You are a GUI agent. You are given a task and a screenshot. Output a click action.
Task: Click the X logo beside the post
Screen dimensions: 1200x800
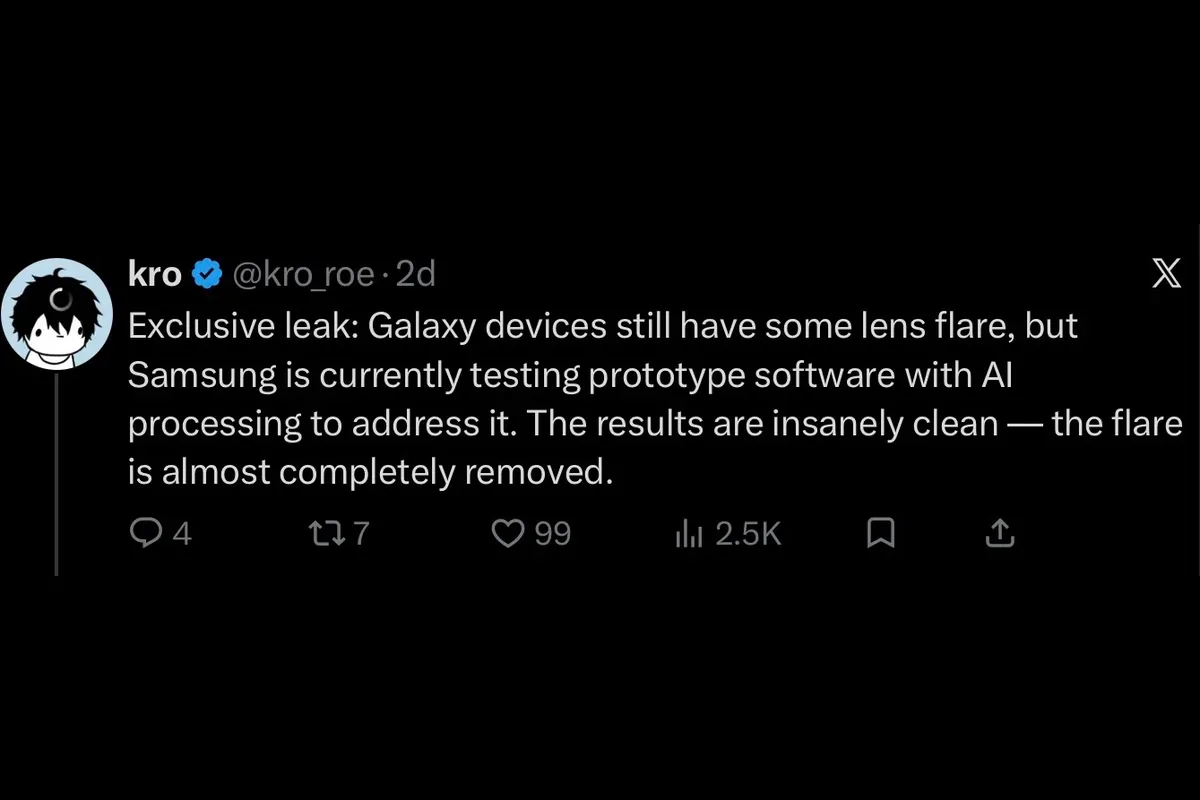tap(1167, 273)
